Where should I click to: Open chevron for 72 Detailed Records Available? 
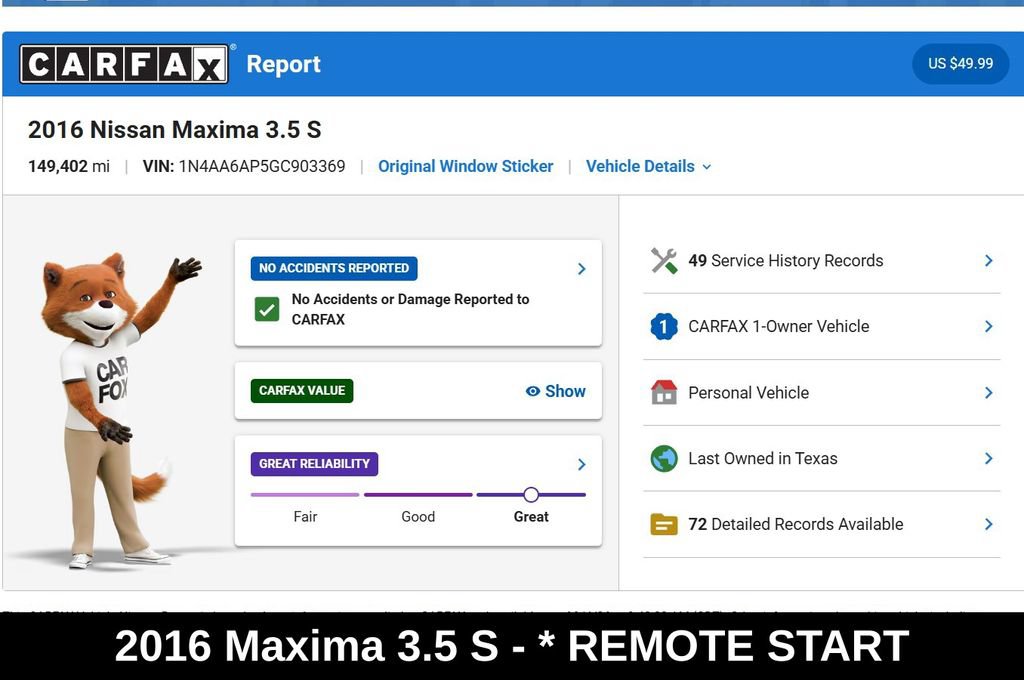[988, 525]
